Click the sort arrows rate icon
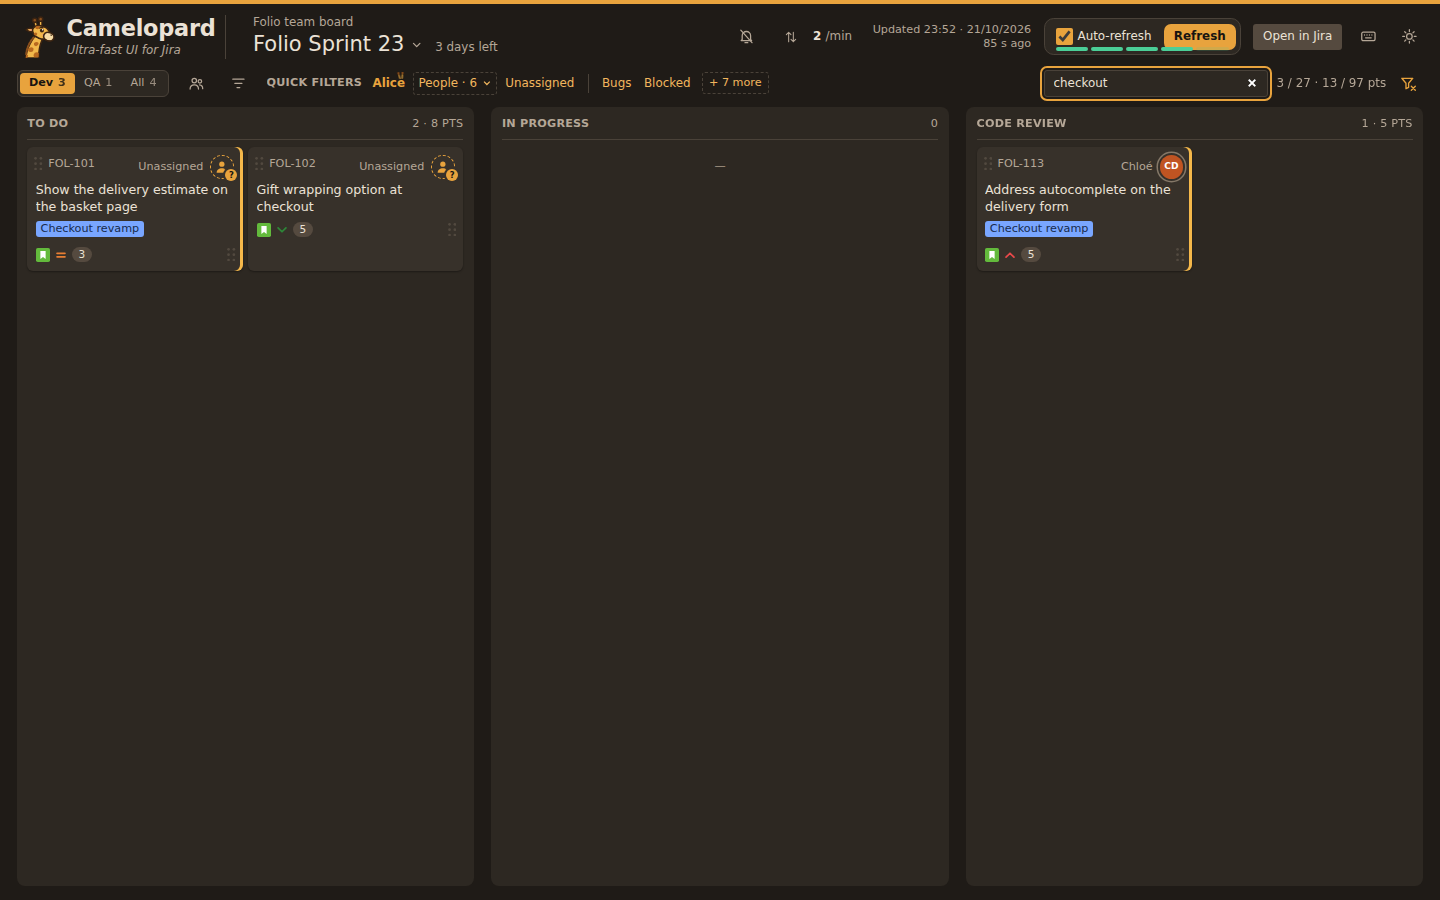1440x900 pixels. pos(791,37)
